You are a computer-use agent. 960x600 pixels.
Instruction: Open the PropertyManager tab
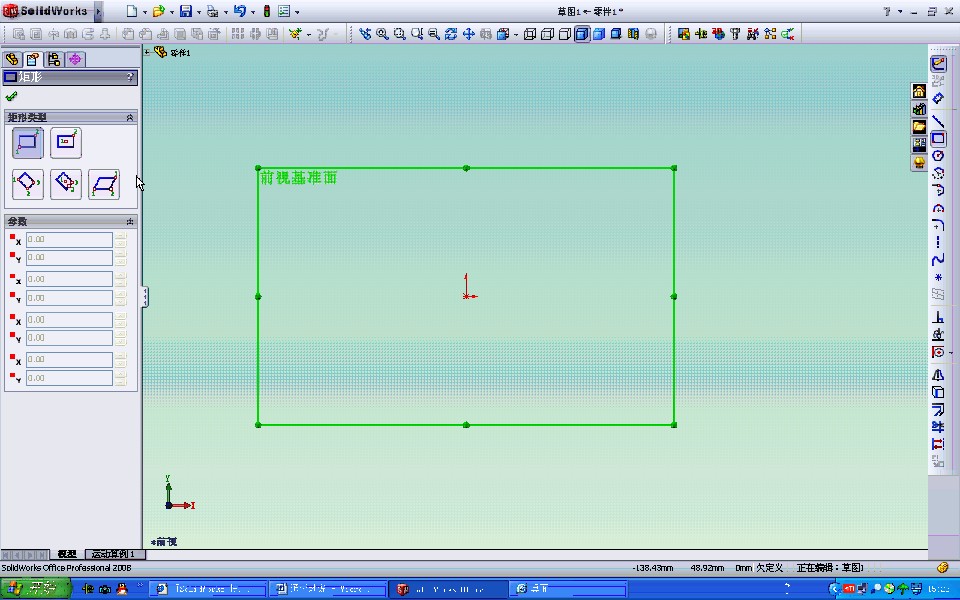tap(33, 59)
